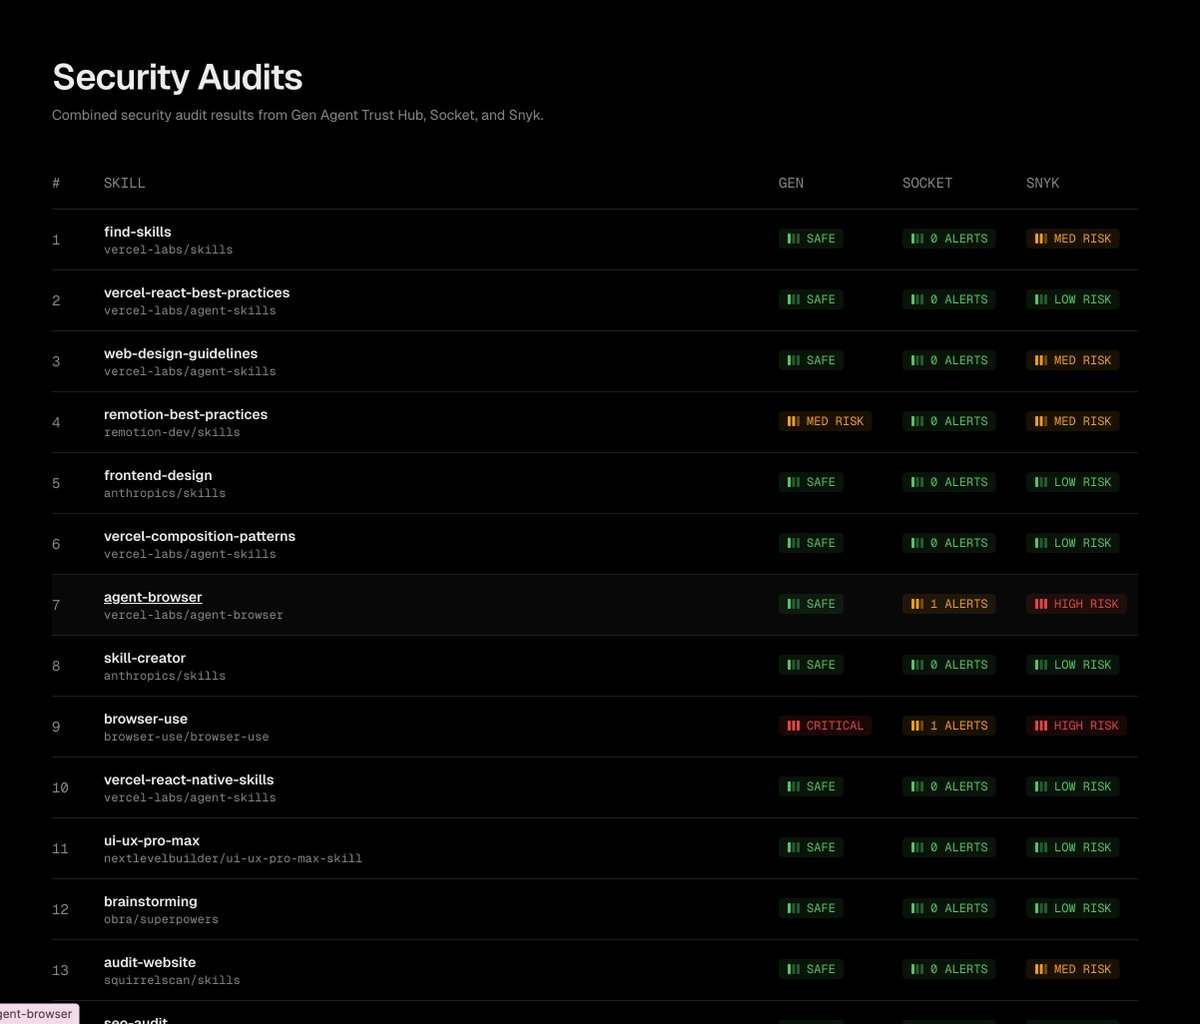Click the squirrelscan/skills repo text

coord(172,982)
